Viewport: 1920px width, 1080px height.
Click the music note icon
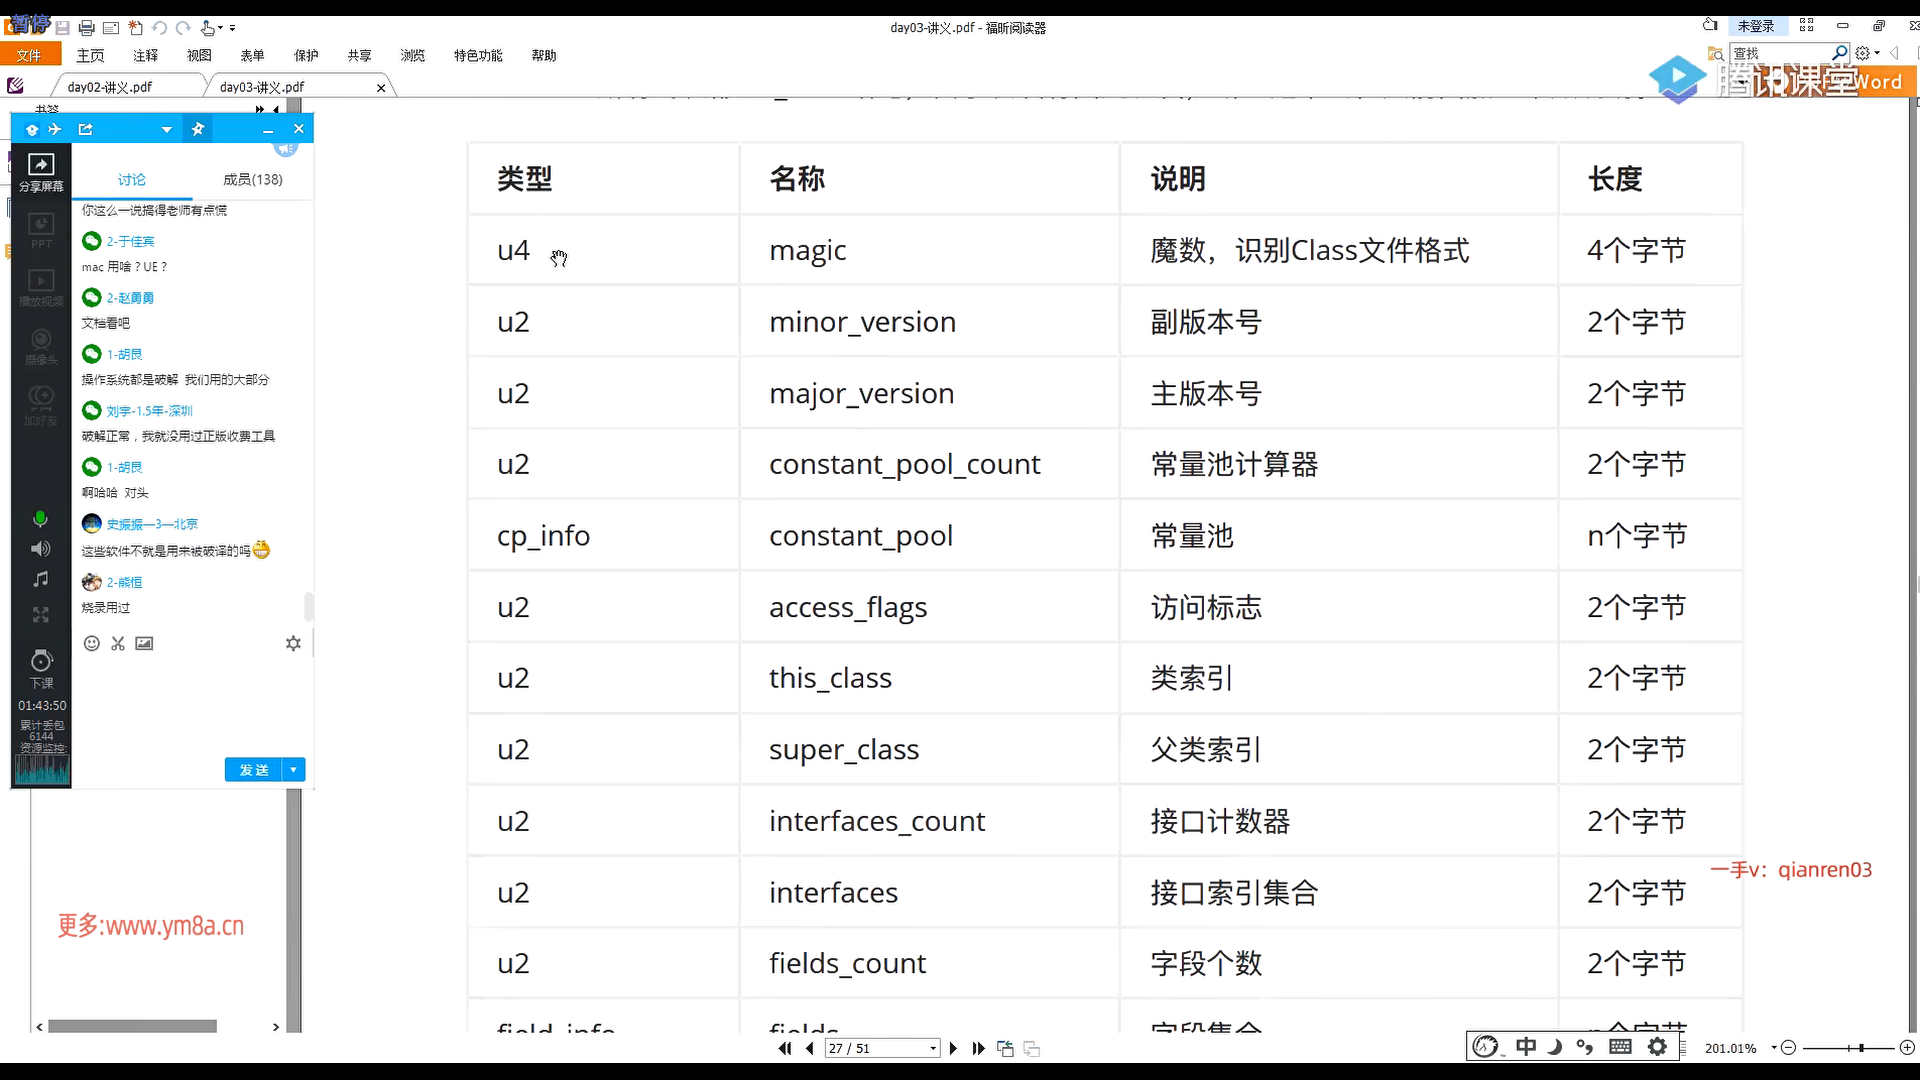pos(40,580)
